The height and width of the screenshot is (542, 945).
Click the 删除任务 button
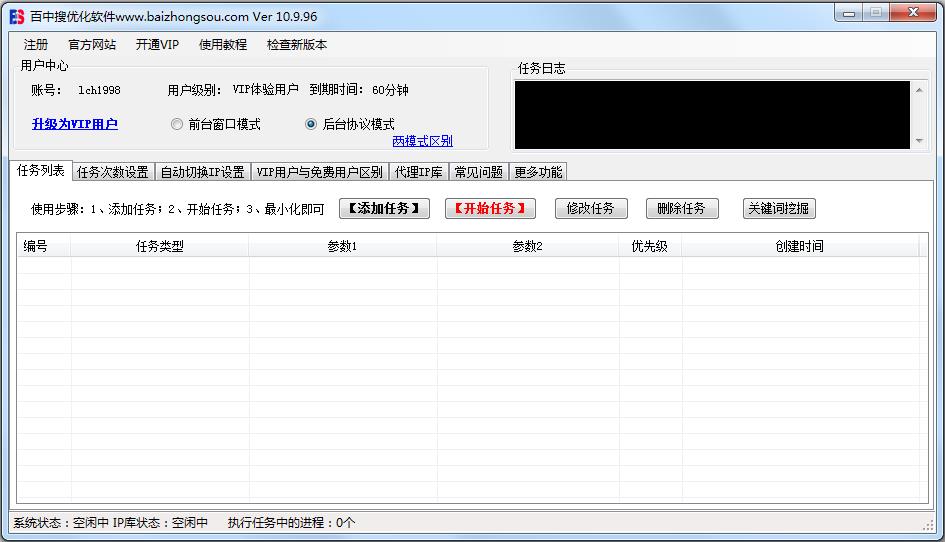(x=682, y=209)
